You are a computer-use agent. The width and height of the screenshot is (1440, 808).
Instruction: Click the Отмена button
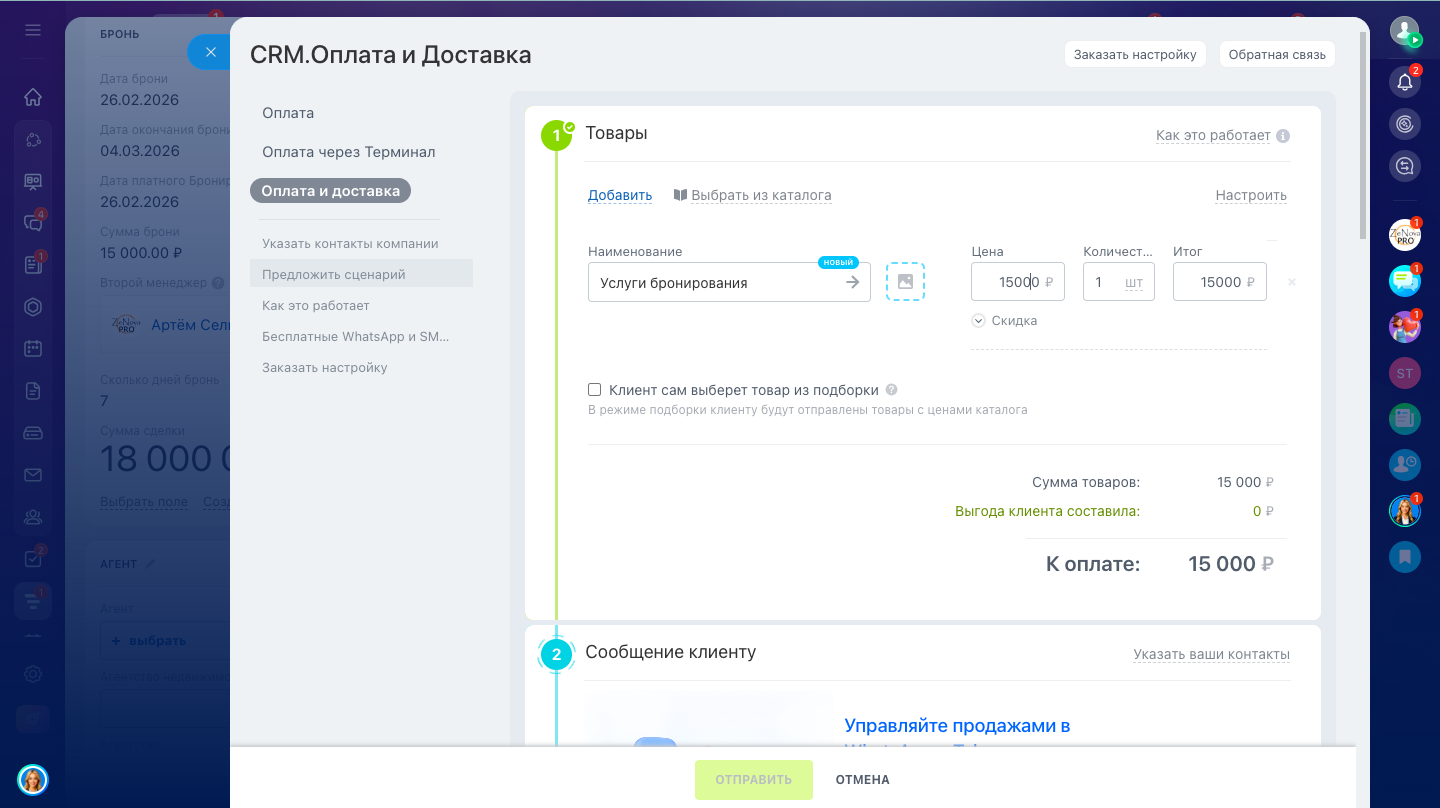pos(862,780)
